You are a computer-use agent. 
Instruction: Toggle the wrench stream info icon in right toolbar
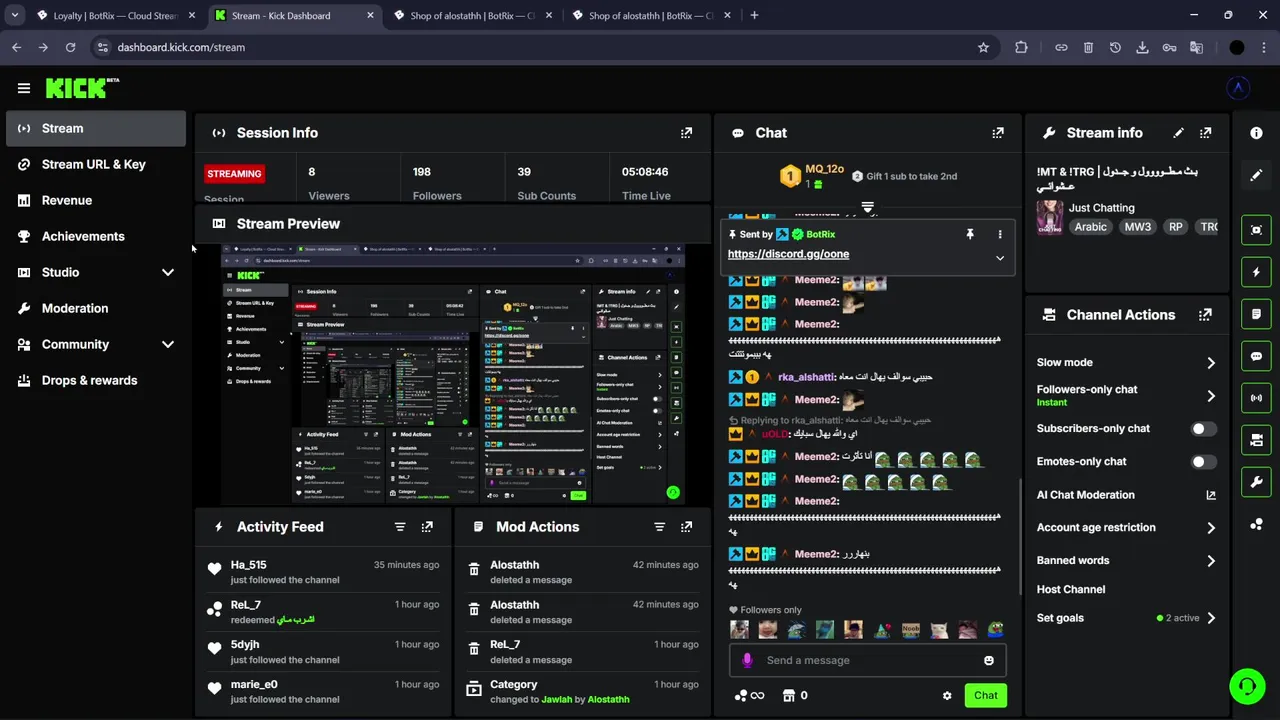coord(1256,482)
